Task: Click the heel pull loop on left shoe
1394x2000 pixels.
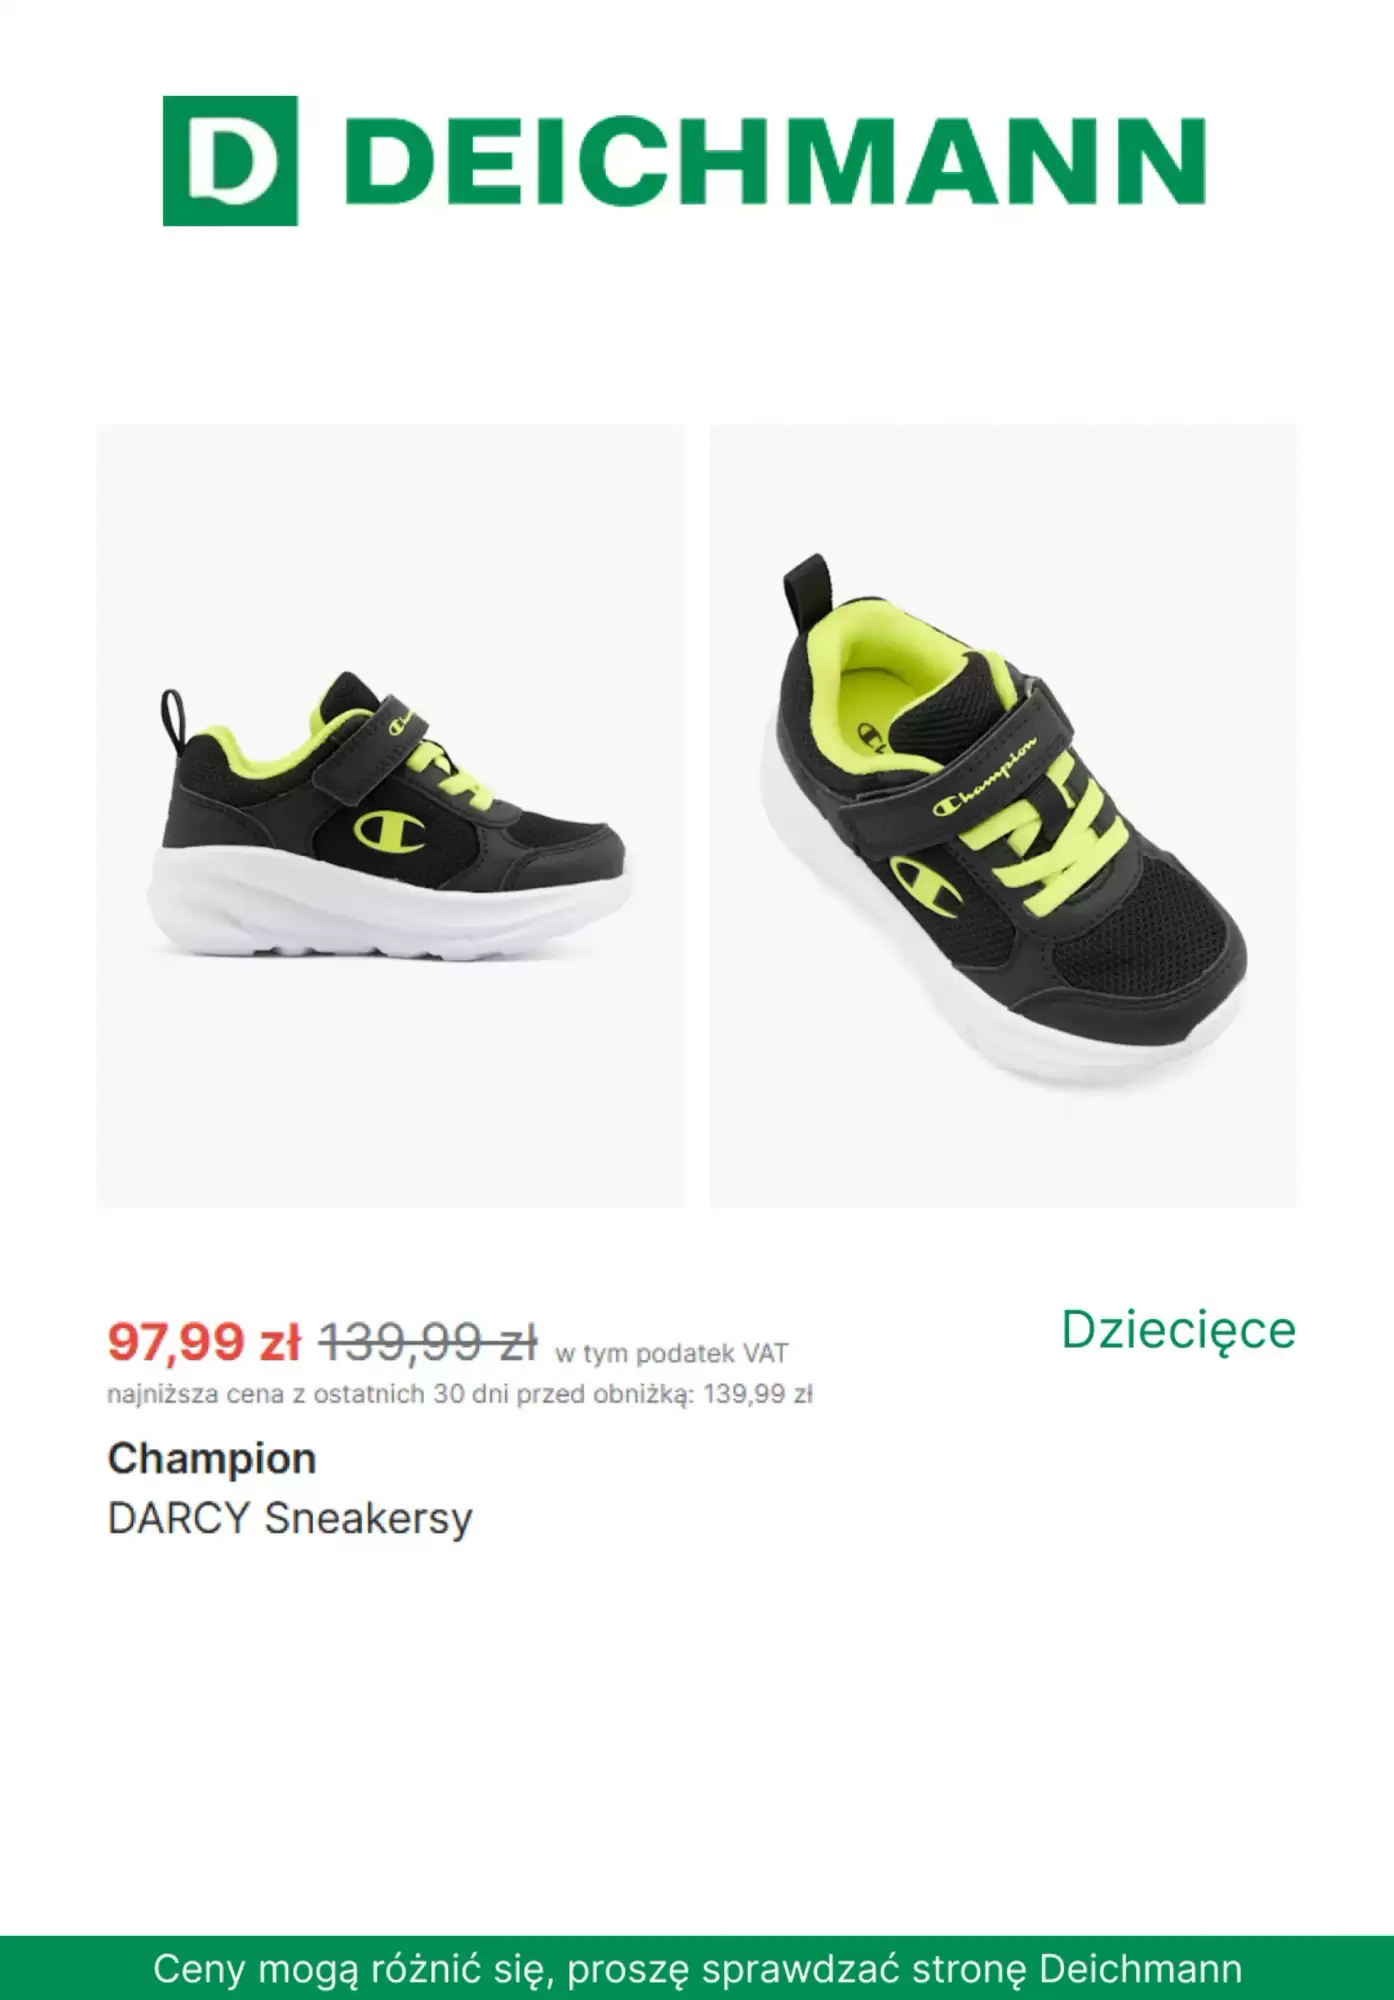Action: [173, 716]
